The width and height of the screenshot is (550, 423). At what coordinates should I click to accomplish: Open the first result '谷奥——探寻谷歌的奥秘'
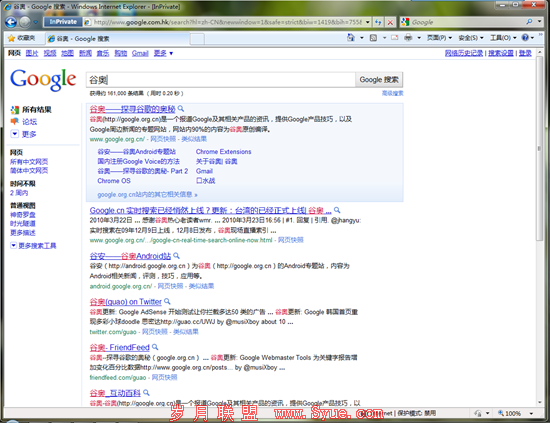point(132,109)
